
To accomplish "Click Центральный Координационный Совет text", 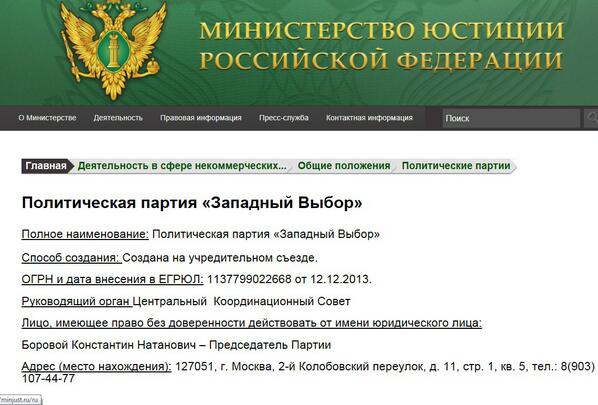I will [241, 302].
